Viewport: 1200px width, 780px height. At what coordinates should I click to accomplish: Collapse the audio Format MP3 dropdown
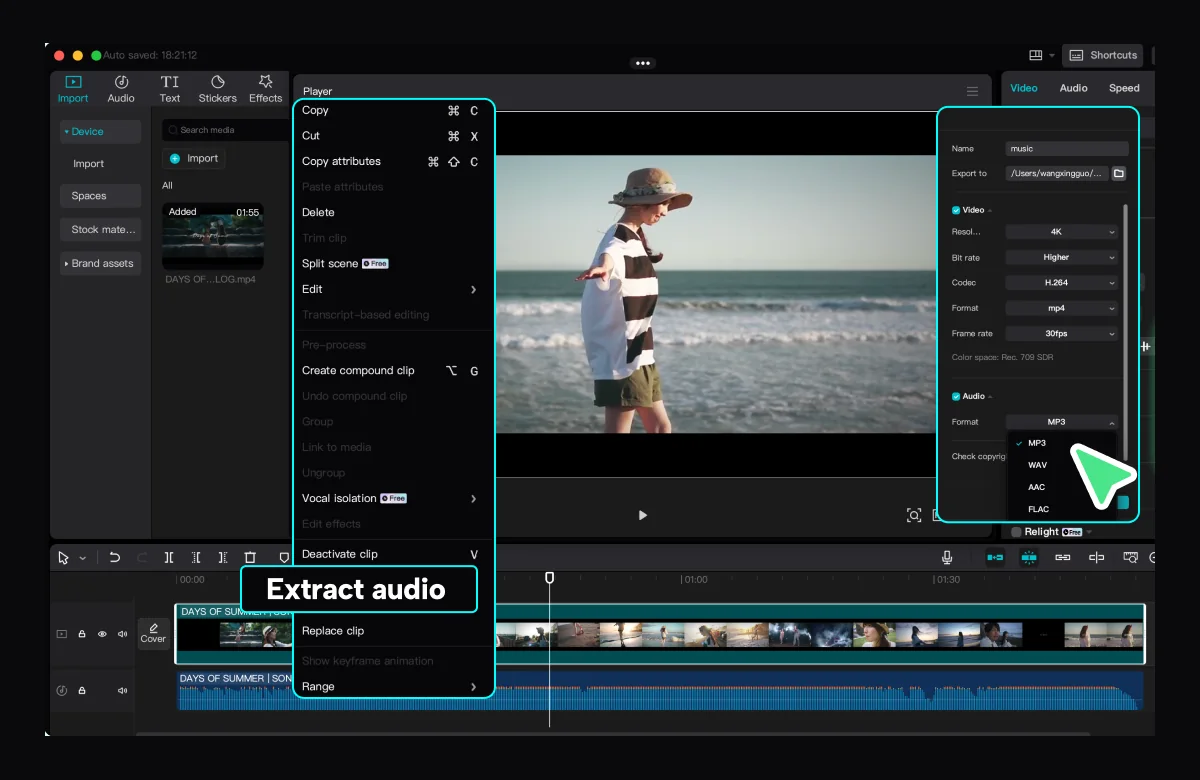[1061, 422]
